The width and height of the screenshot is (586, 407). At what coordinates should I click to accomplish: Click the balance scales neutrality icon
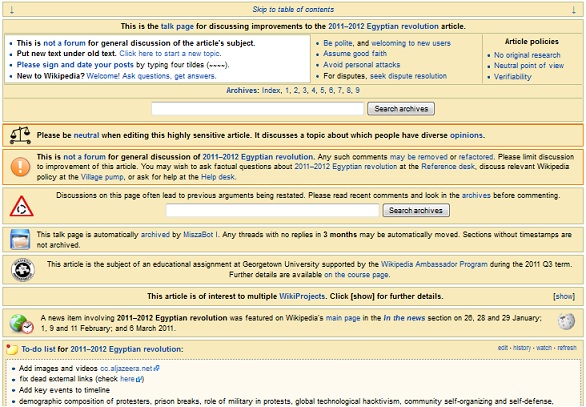20,135
